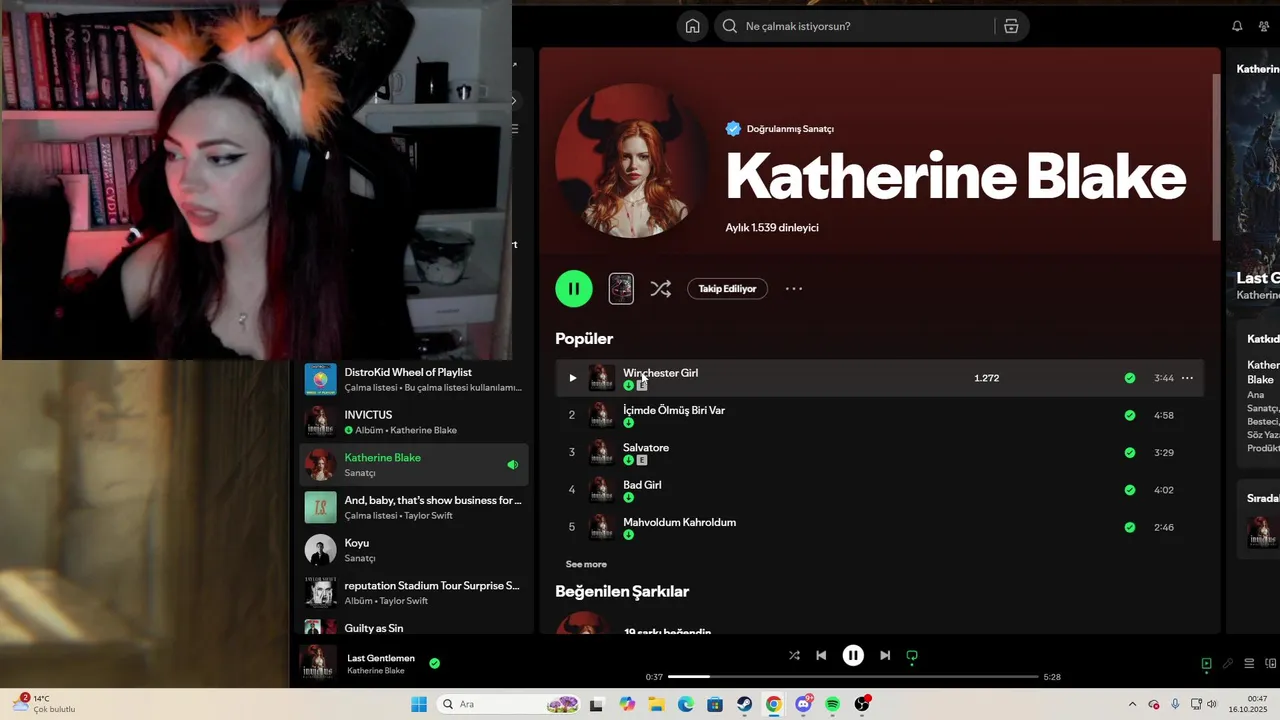
Task: Toggle the liked checkmark next to Last Gentlemen
Action: (x=434, y=663)
